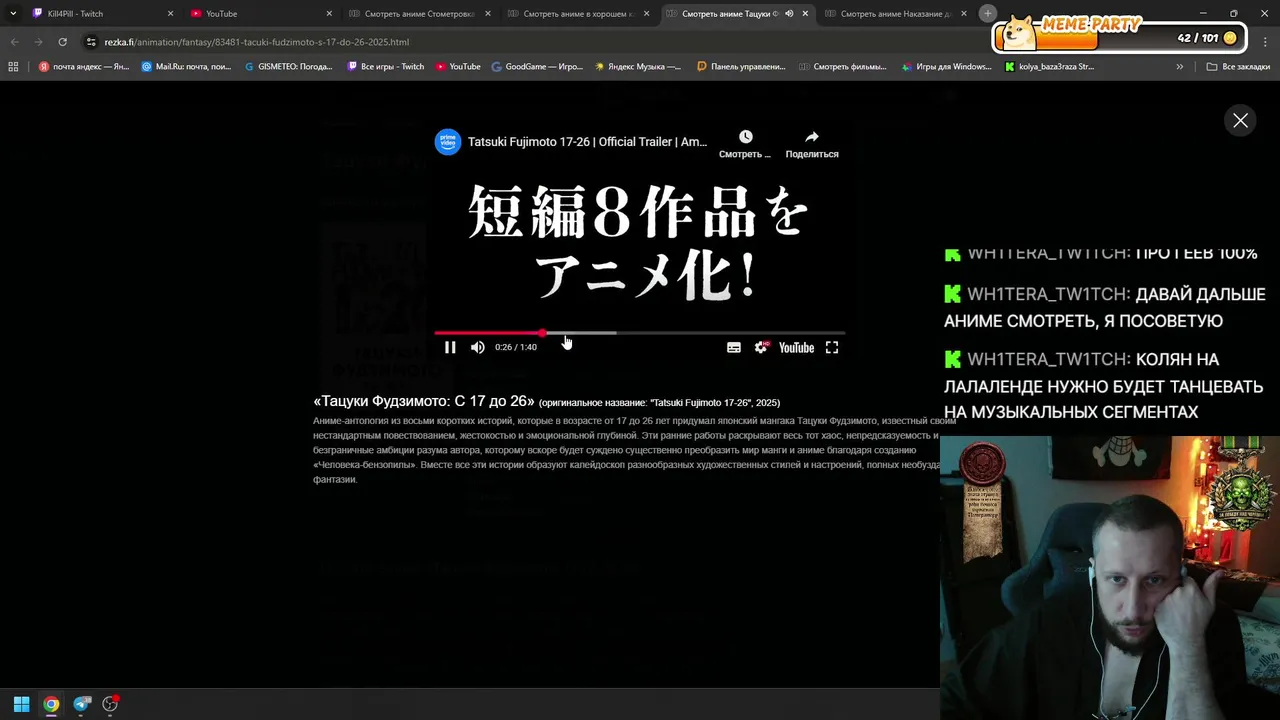Go back to previous page
Viewport: 1280px width, 720px height.
[14, 42]
